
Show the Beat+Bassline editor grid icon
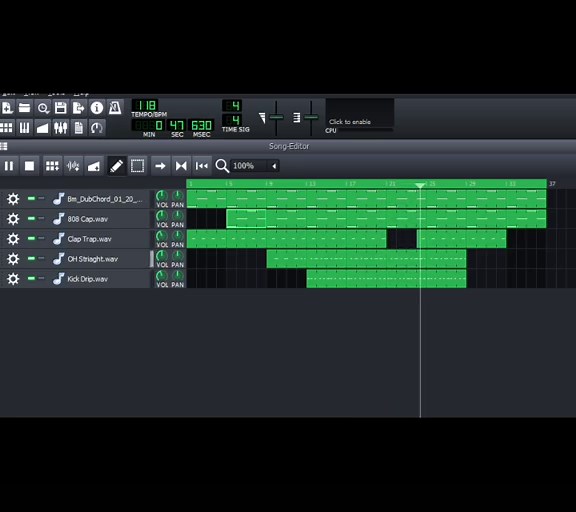(6, 128)
